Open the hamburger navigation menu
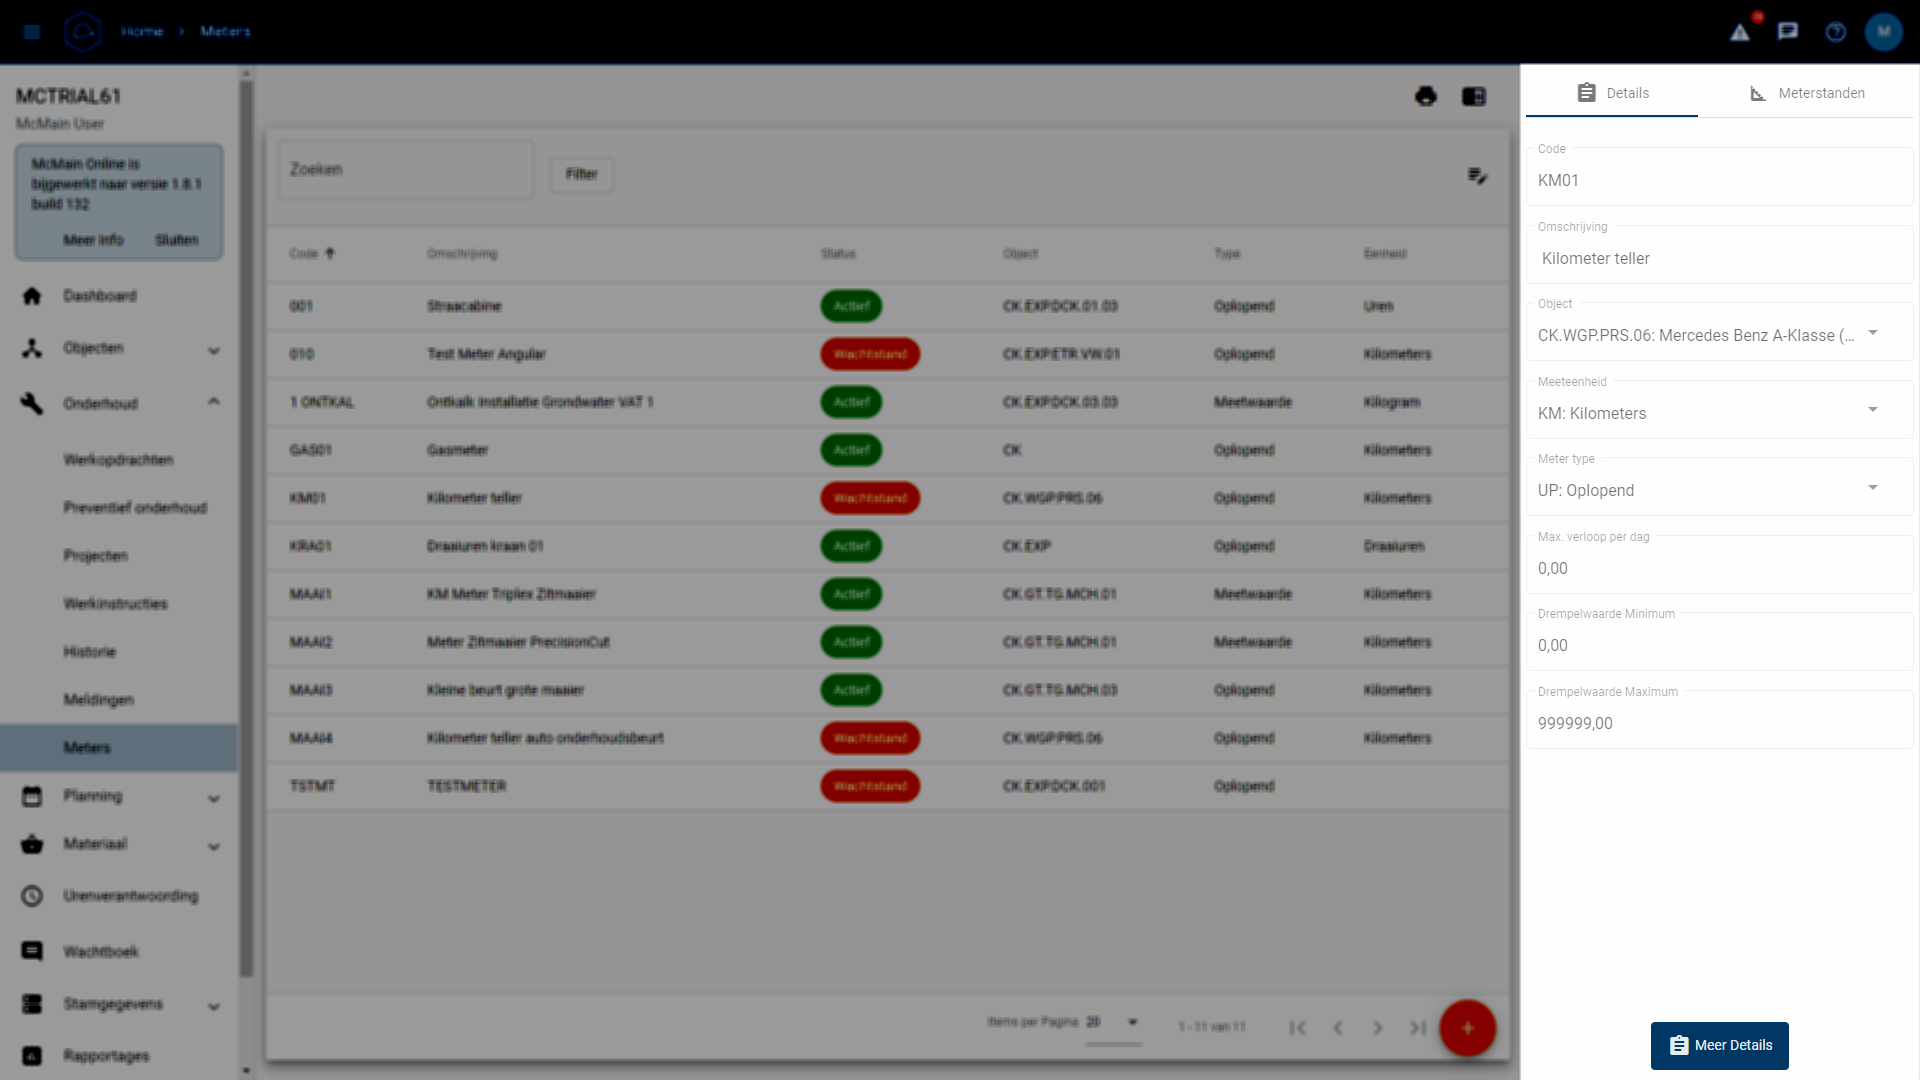The image size is (1920, 1080). 32,32
